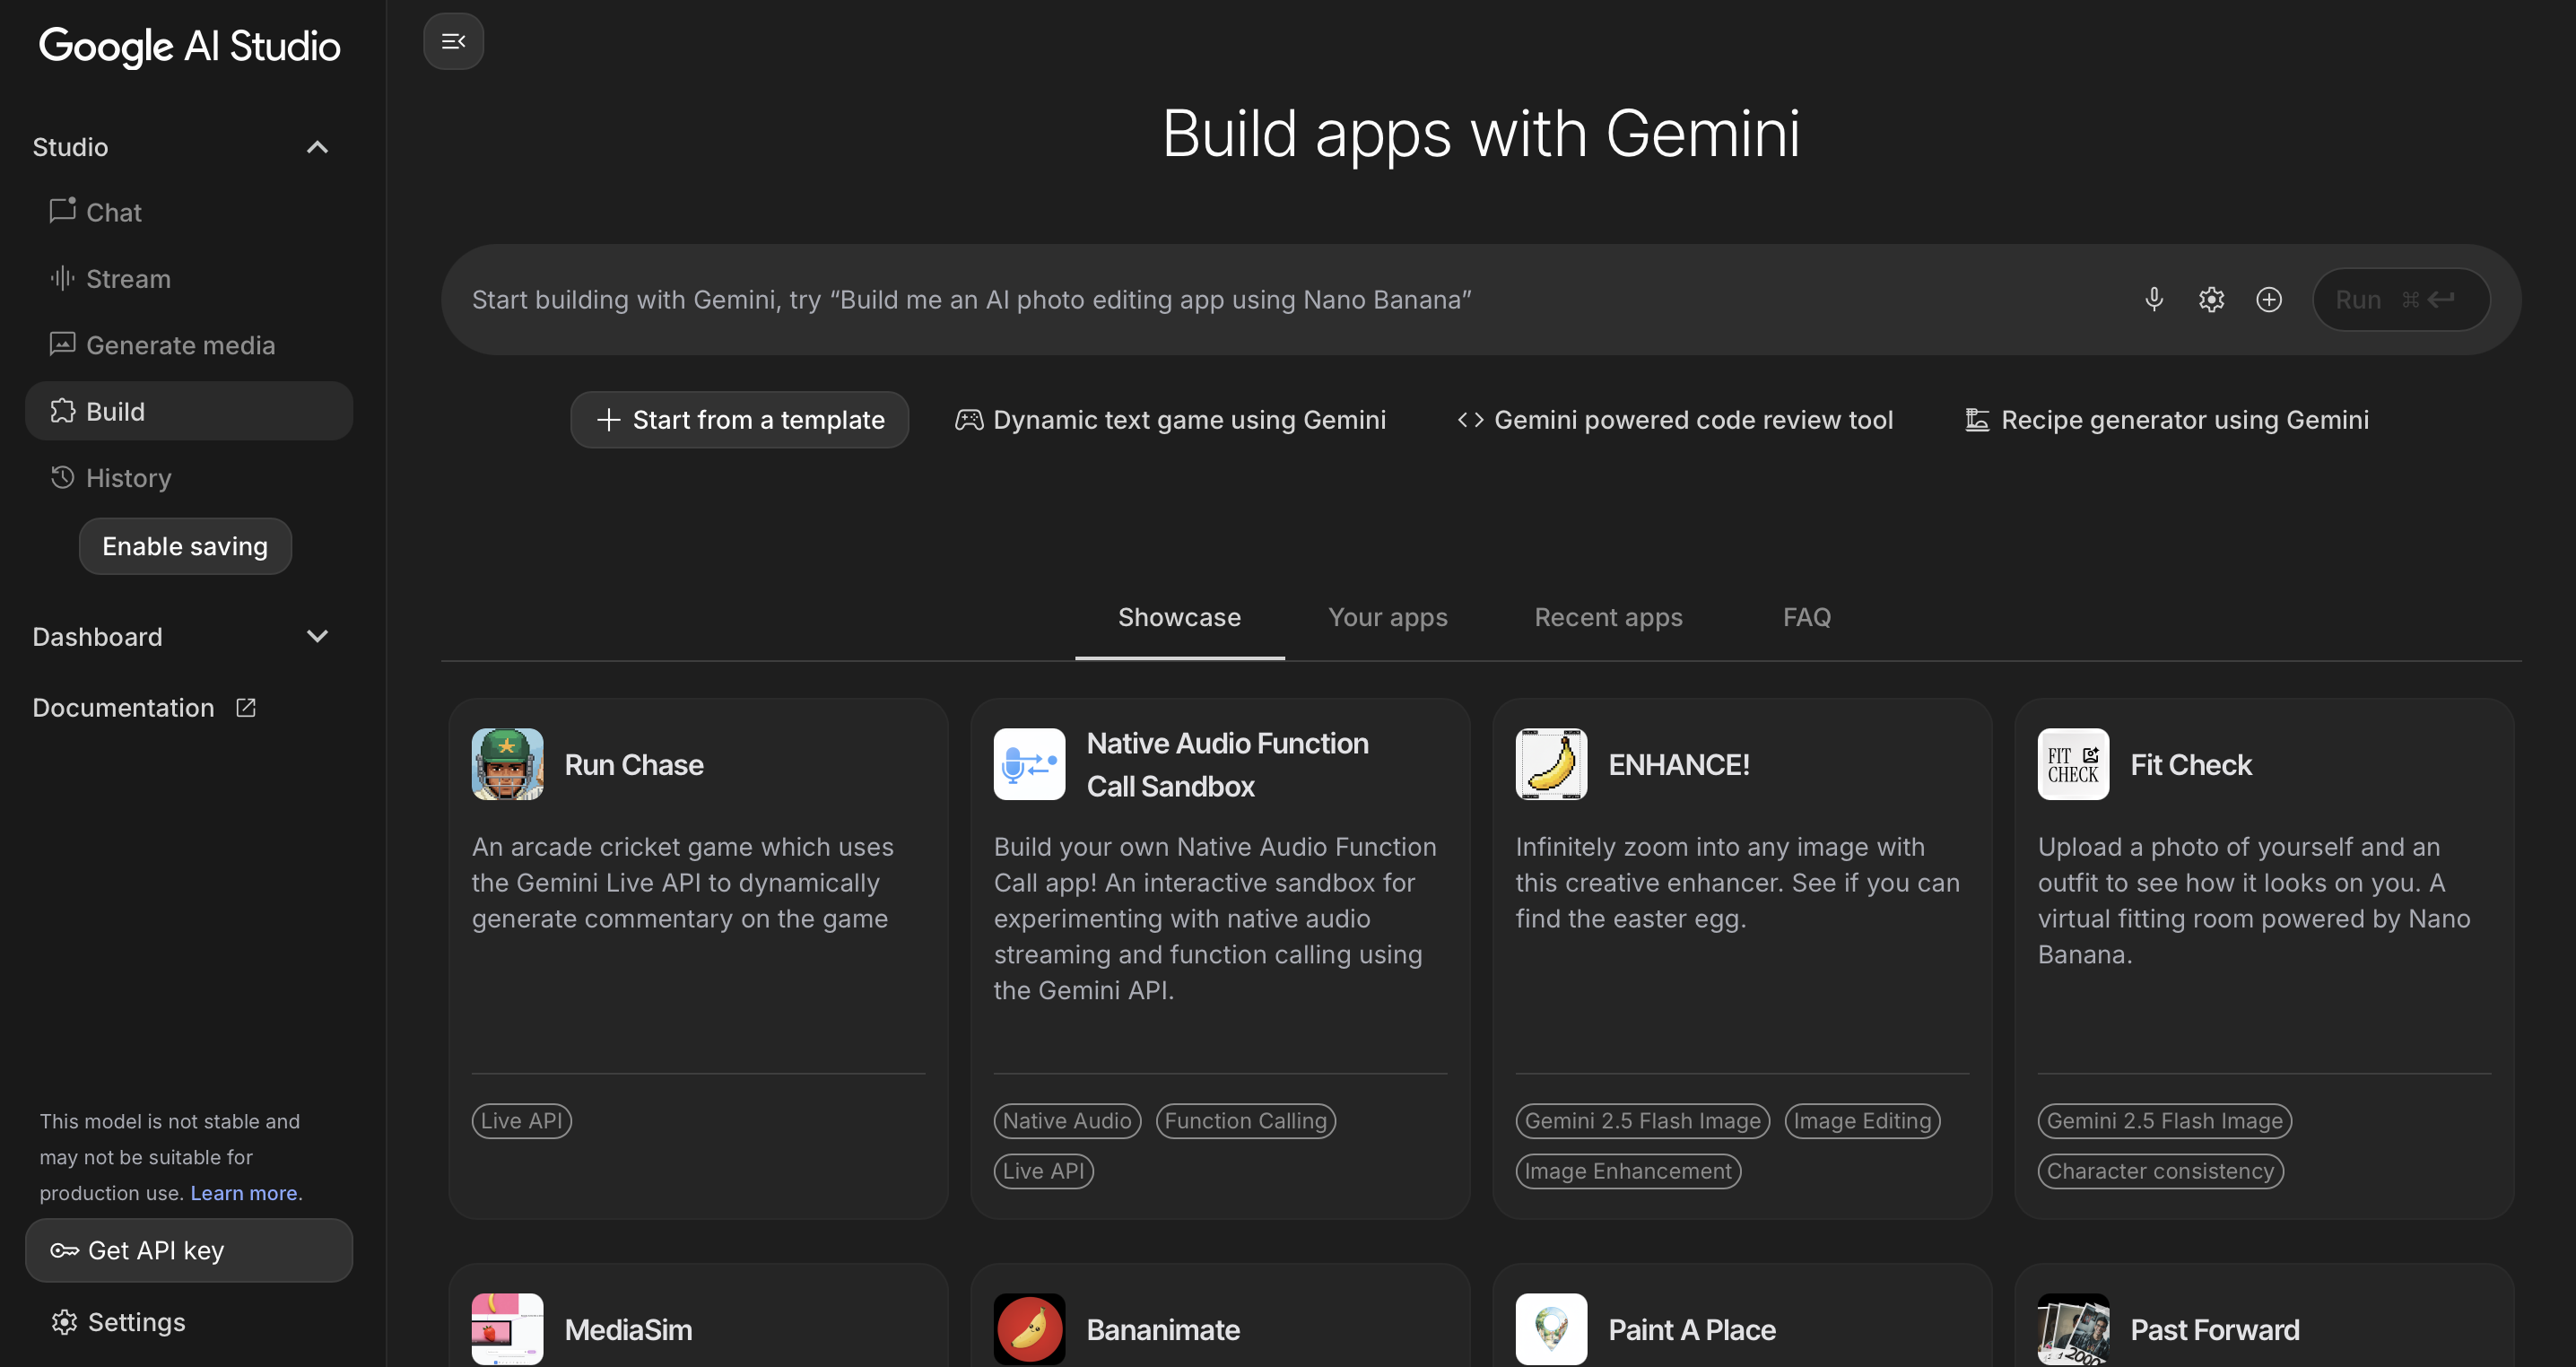Viewport: 2576px width, 1367px height.
Task: Click the add attachment plus icon
Action: point(2269,299)
